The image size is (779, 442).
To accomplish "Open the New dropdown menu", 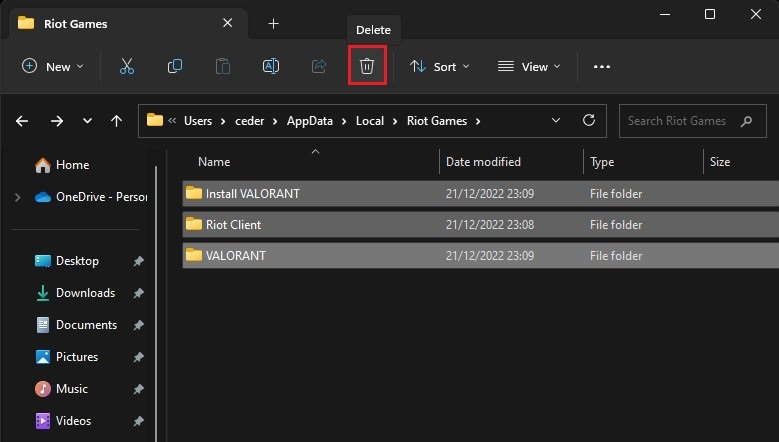I will [x=52, y=67].
